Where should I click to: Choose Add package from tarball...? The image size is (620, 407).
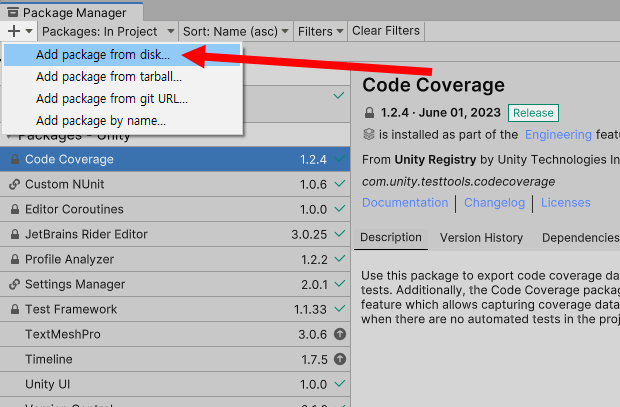point(122,76)
